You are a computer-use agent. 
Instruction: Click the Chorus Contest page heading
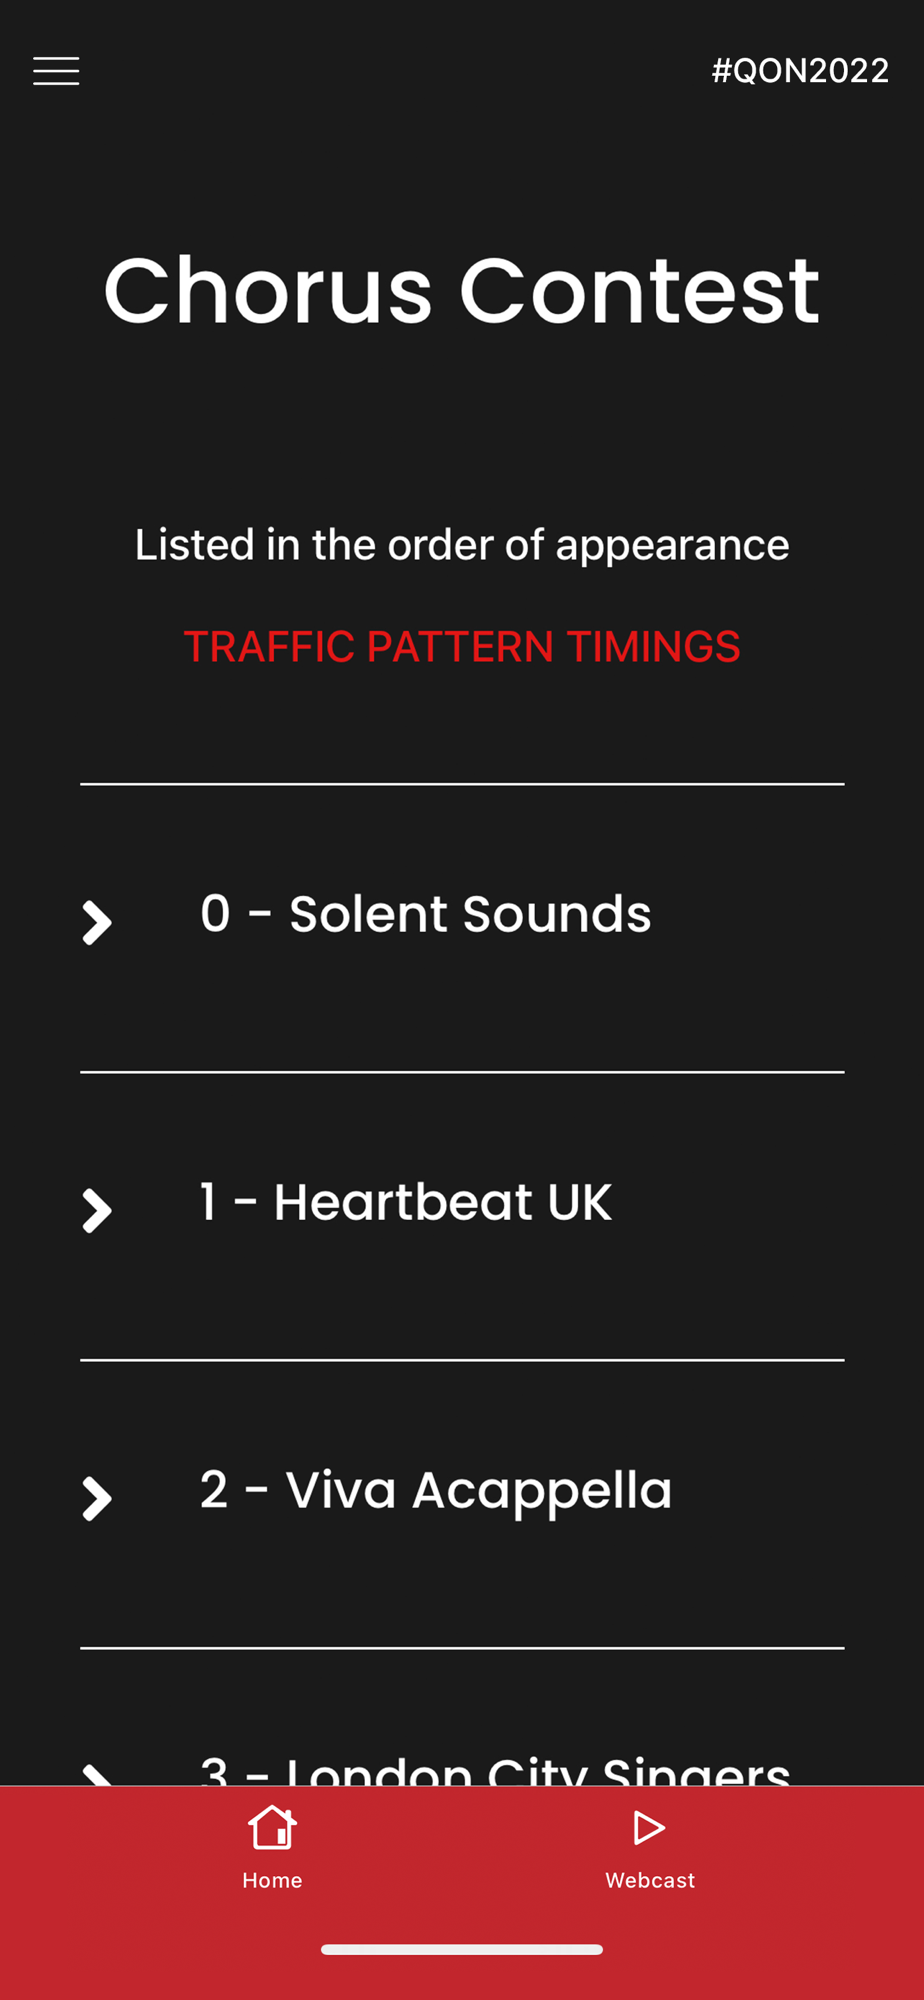point(462,291)
